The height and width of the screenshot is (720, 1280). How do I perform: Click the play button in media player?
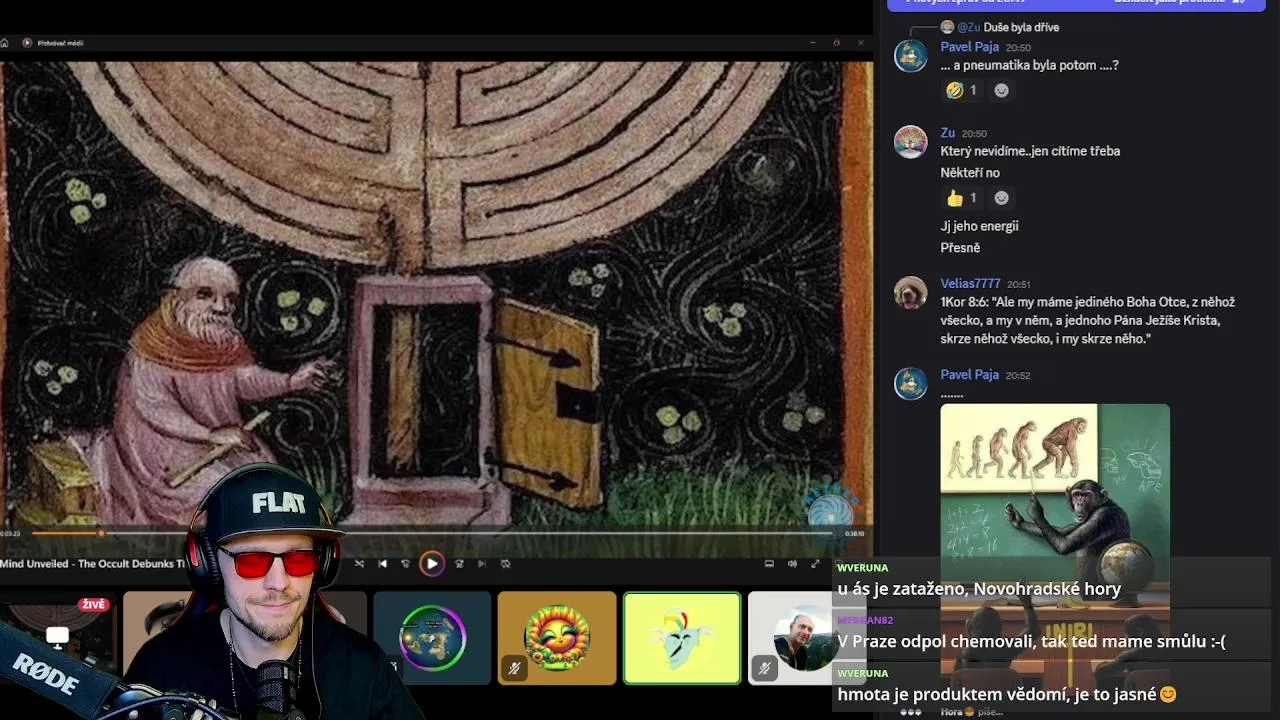point(432,564)
